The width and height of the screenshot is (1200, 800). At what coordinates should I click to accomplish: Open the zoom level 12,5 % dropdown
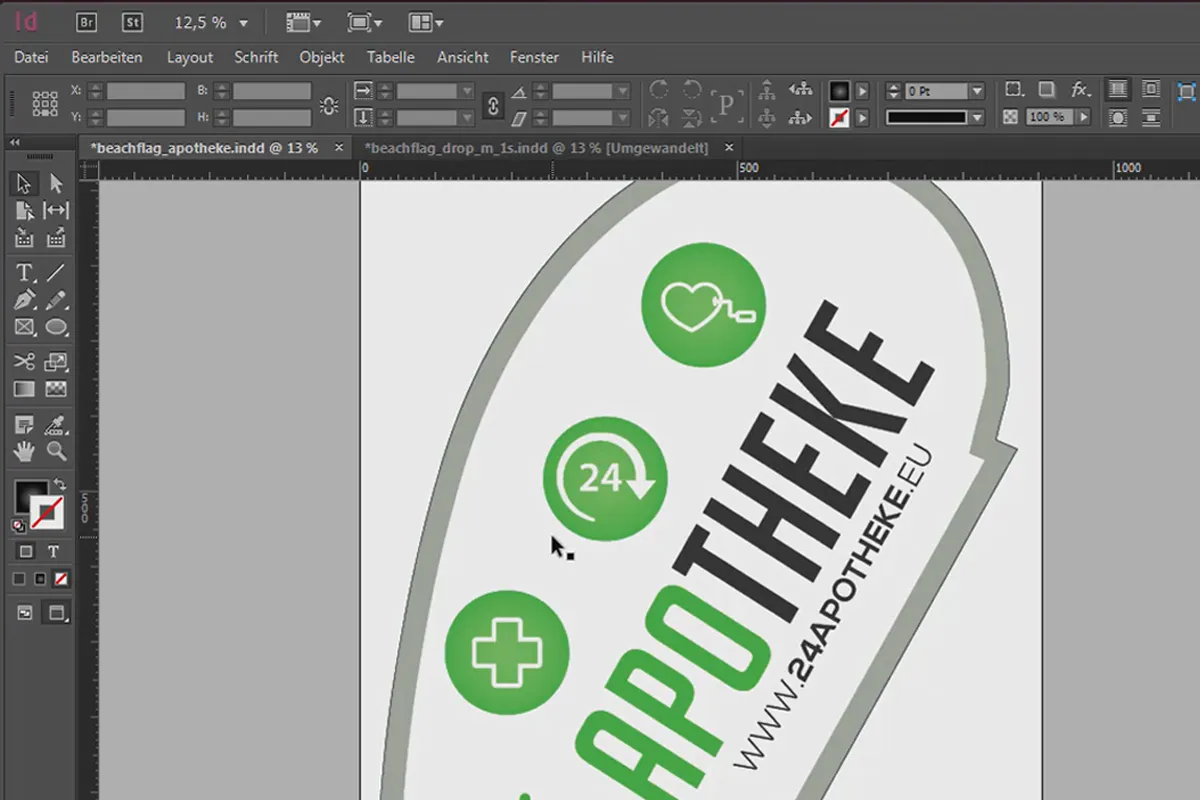tap(243, 22)
